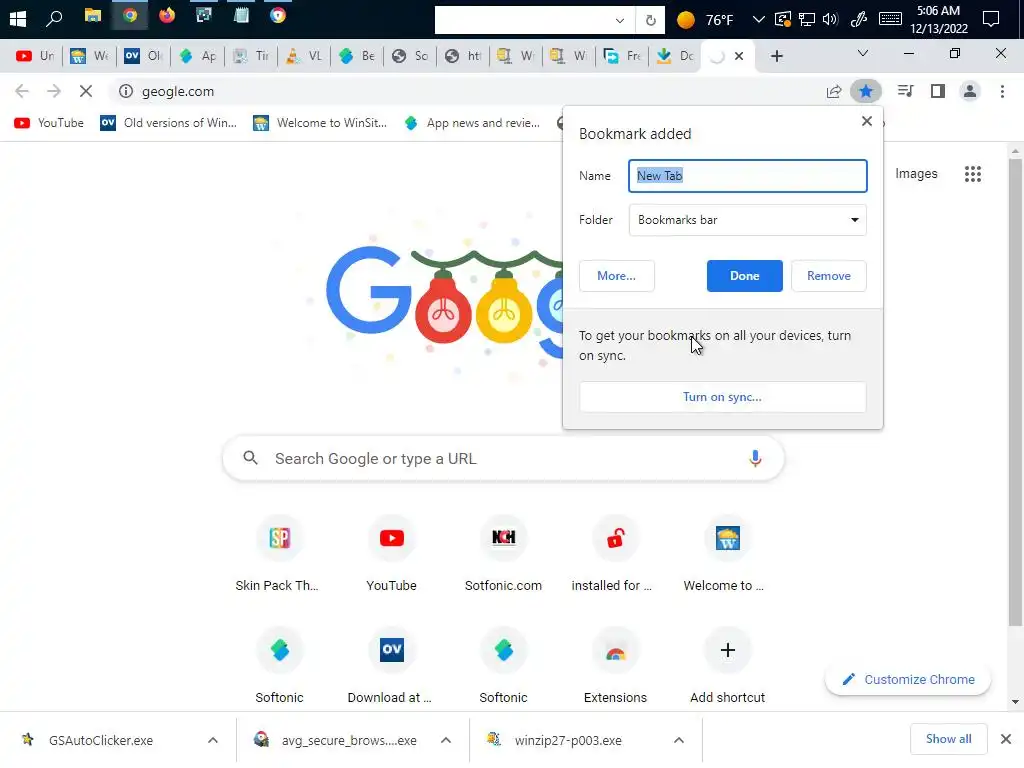Expand options for winzip27-p003.exe download
1024x768 pixels.
(679, 740)
